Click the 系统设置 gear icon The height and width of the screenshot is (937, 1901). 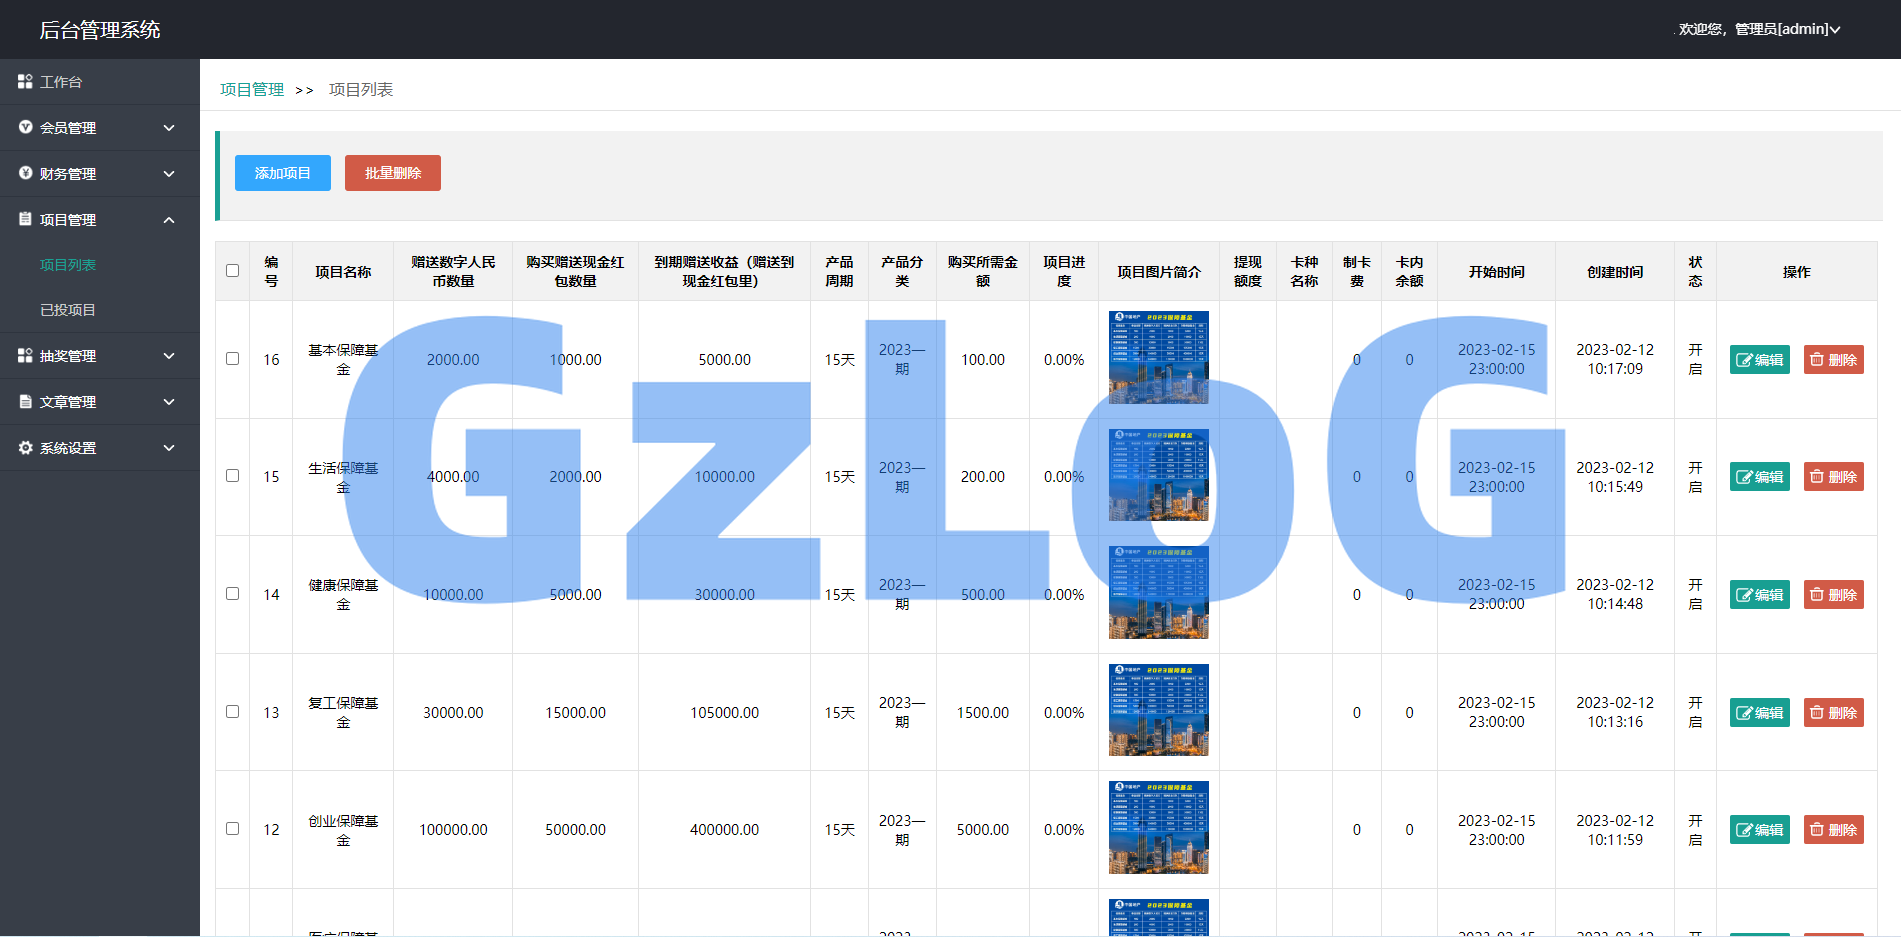[25, 447]
